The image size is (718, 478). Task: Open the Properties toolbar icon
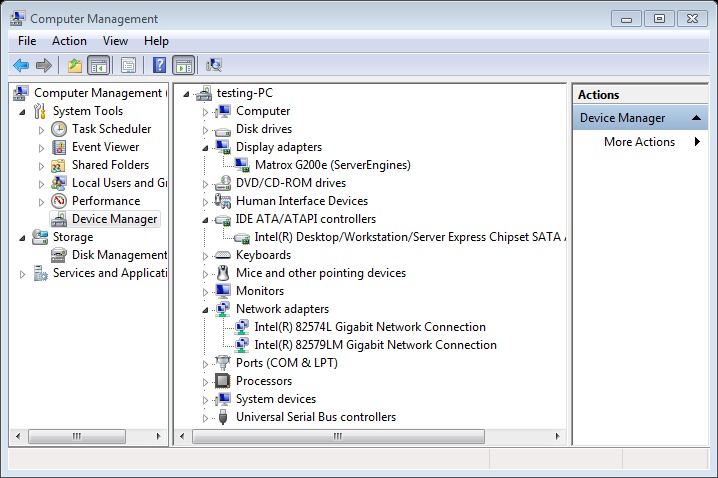pyautogui.click(x=128, y=66)
